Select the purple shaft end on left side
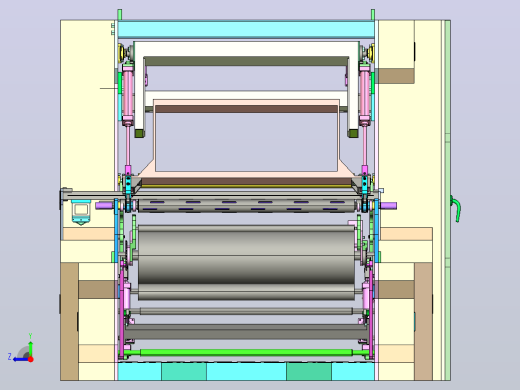 [105, 205]
